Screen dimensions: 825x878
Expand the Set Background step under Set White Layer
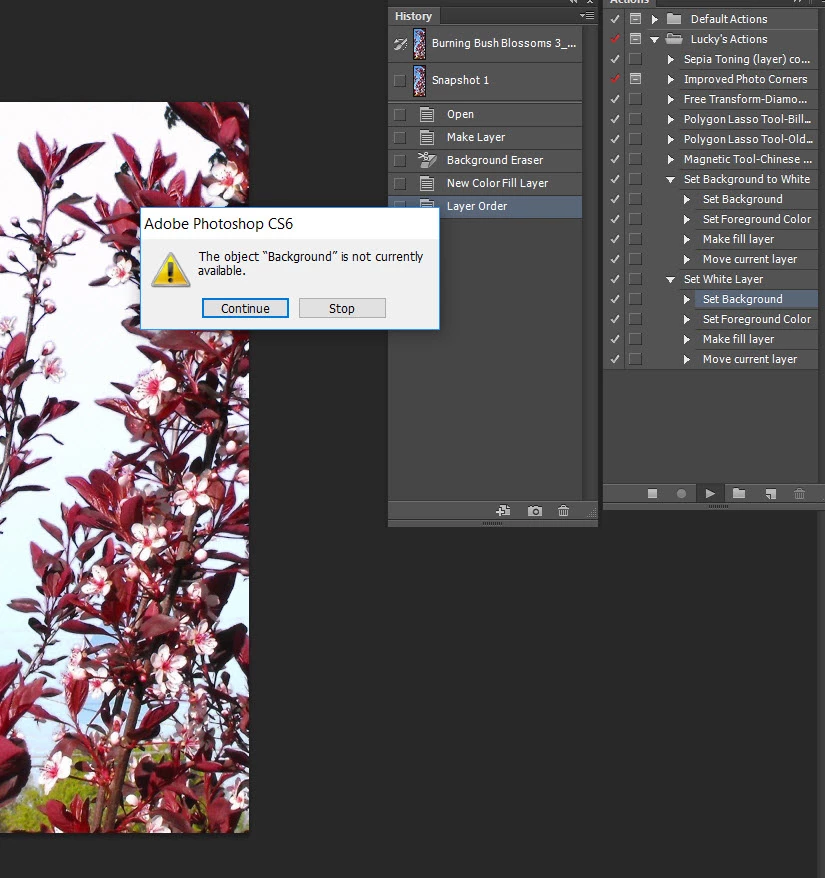(687, 300)
